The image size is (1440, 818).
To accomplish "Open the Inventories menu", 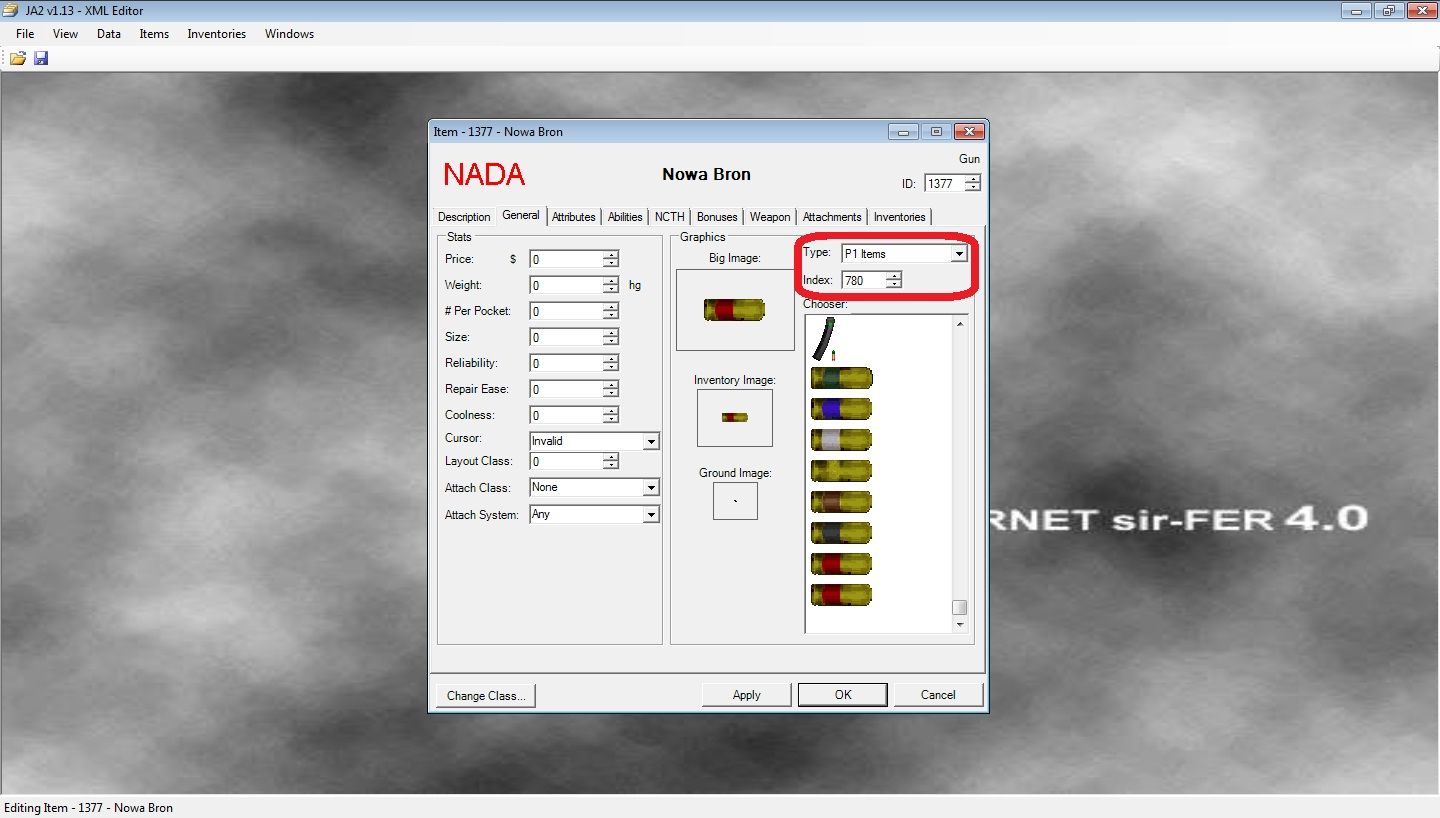I will point(216,34).
